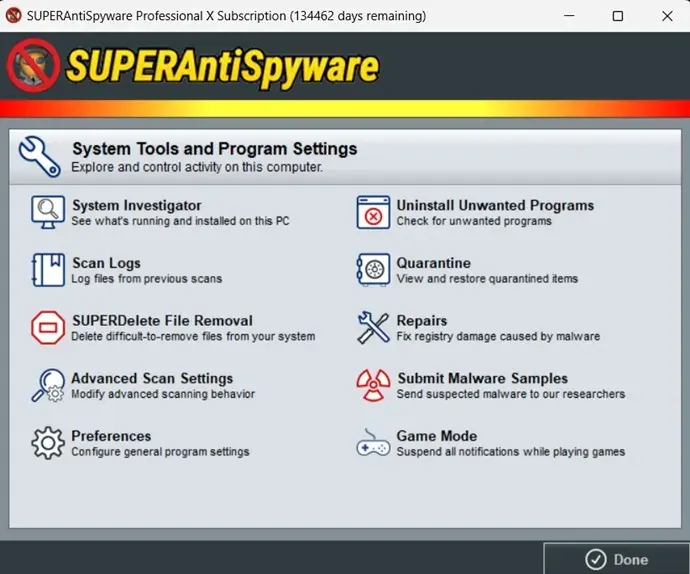Click "See what's running and installed" description
Image resolution: width=690 pixels, height=574 pixels.
coord(180,221)
